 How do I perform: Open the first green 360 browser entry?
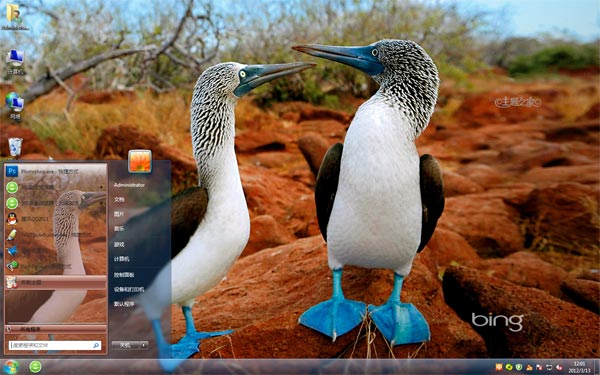click(x=56, y=187)
